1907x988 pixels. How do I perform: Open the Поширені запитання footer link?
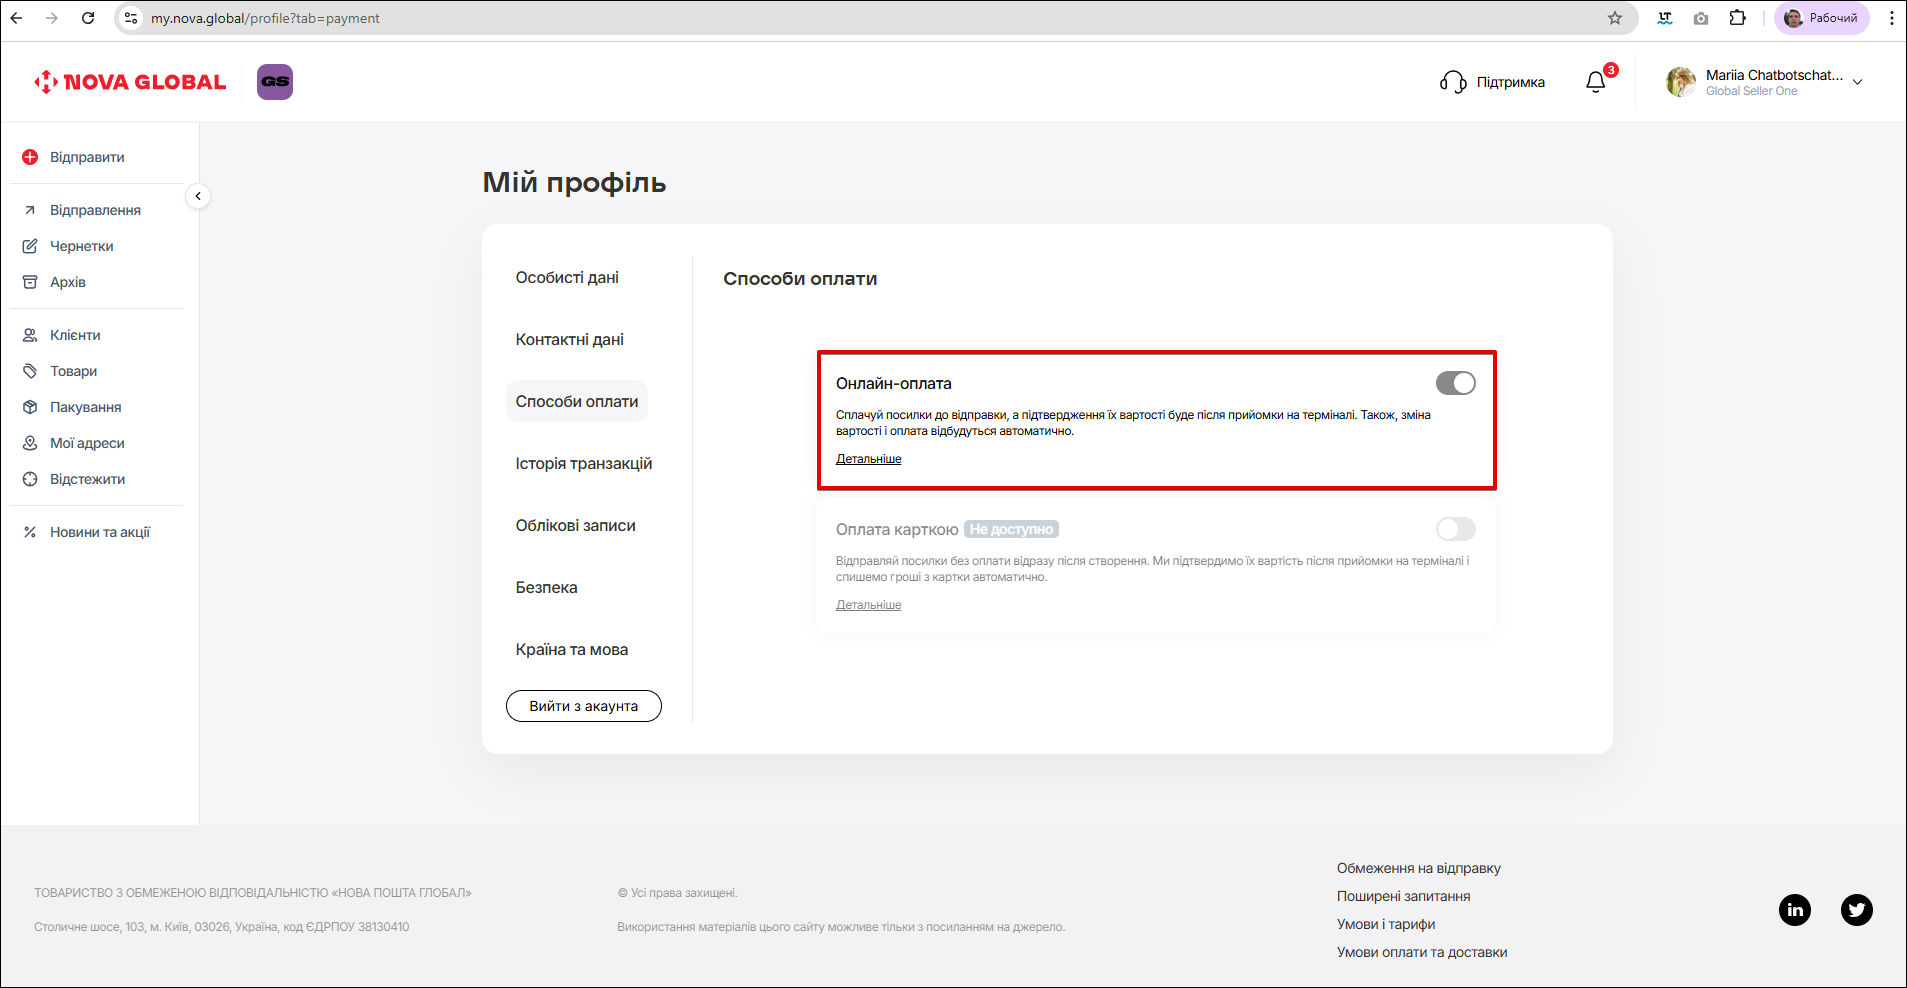1403,896
